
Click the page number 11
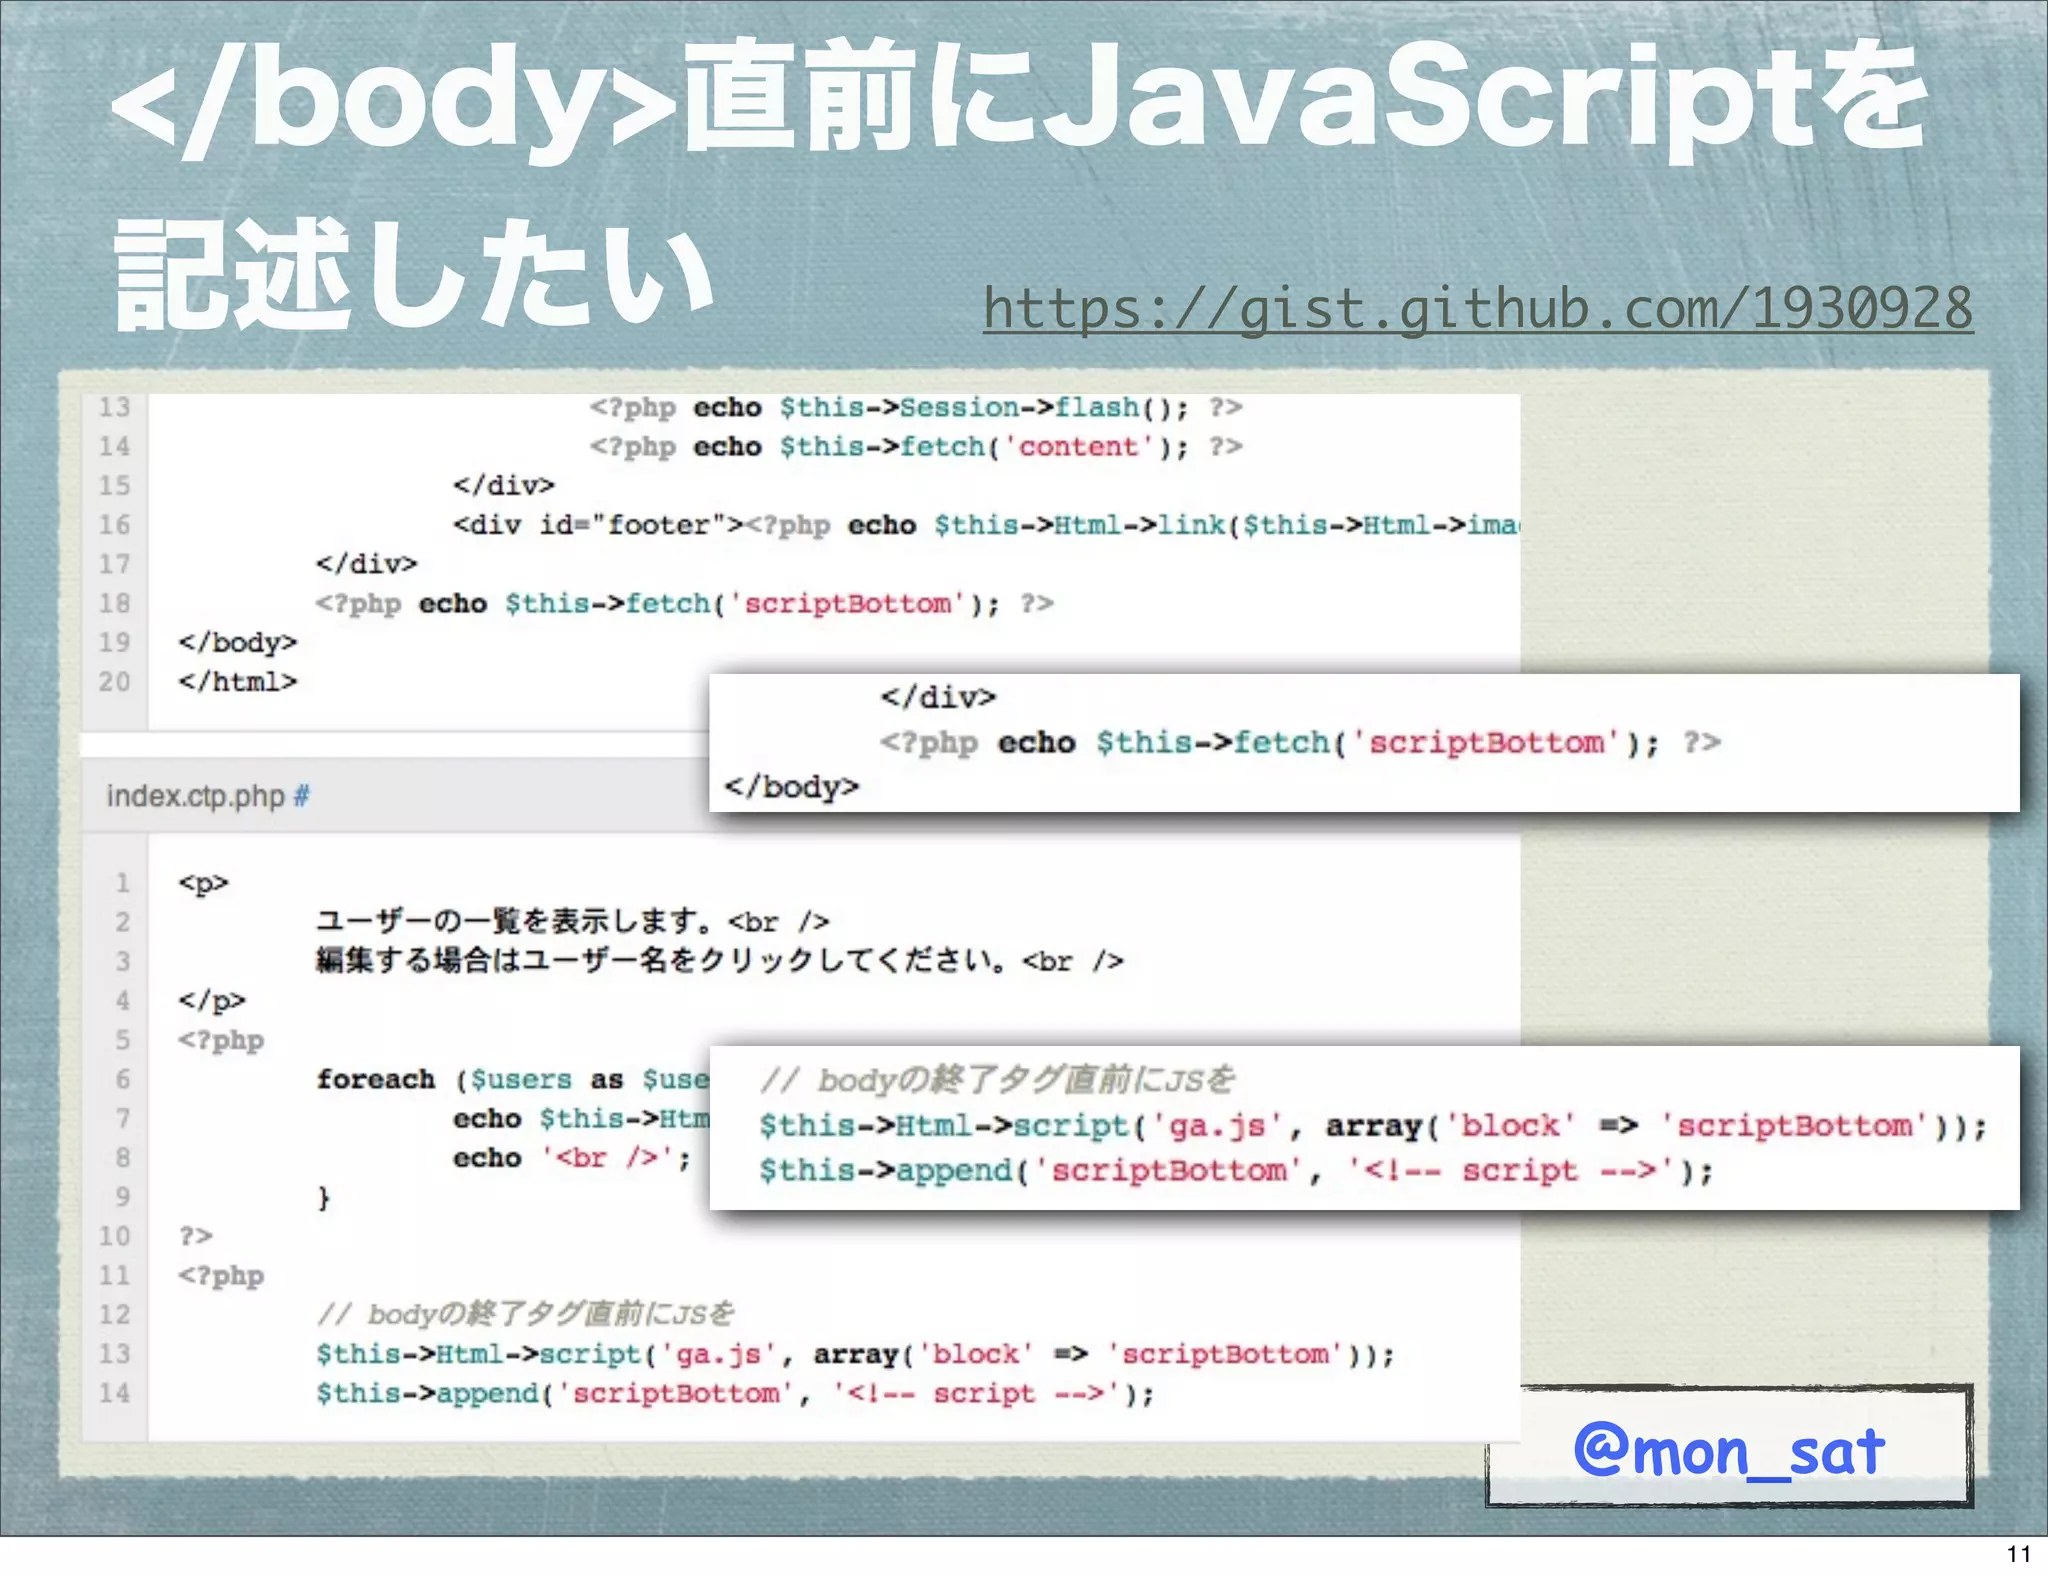pos(2019,1554)
